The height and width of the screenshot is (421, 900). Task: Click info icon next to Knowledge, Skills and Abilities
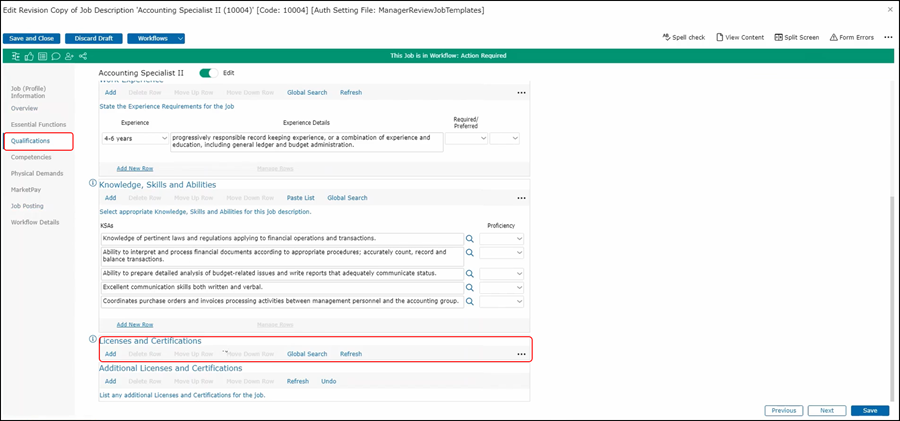(93, 184)
